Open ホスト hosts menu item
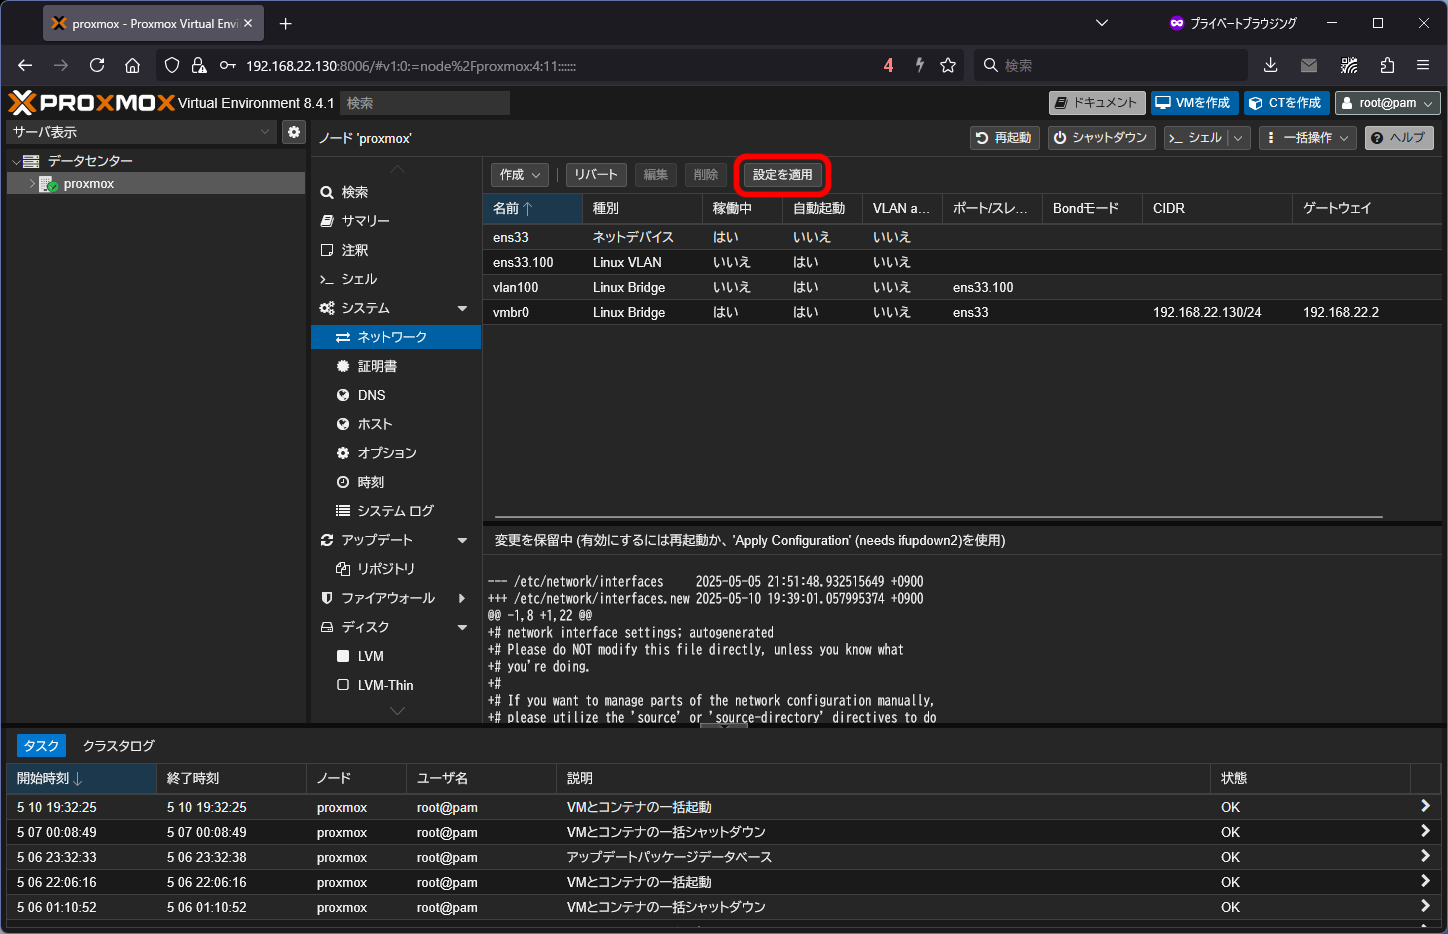 (x=396, y=424)
